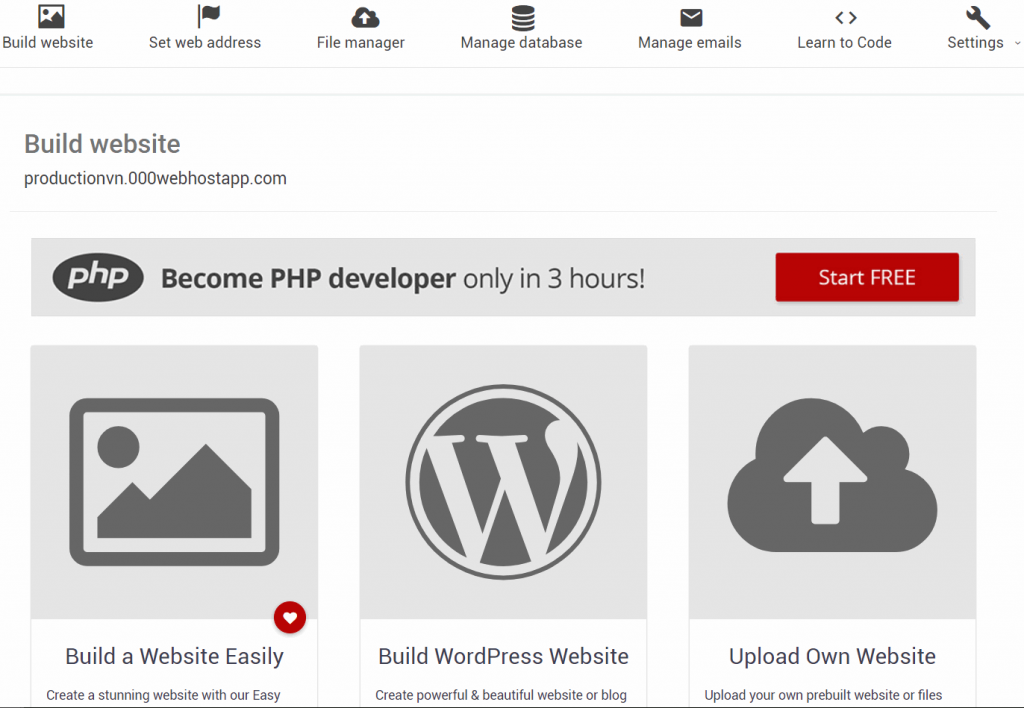Click the Upload Own Website title
Viewport: 1024px width, 708px height.
pos(832,656)
